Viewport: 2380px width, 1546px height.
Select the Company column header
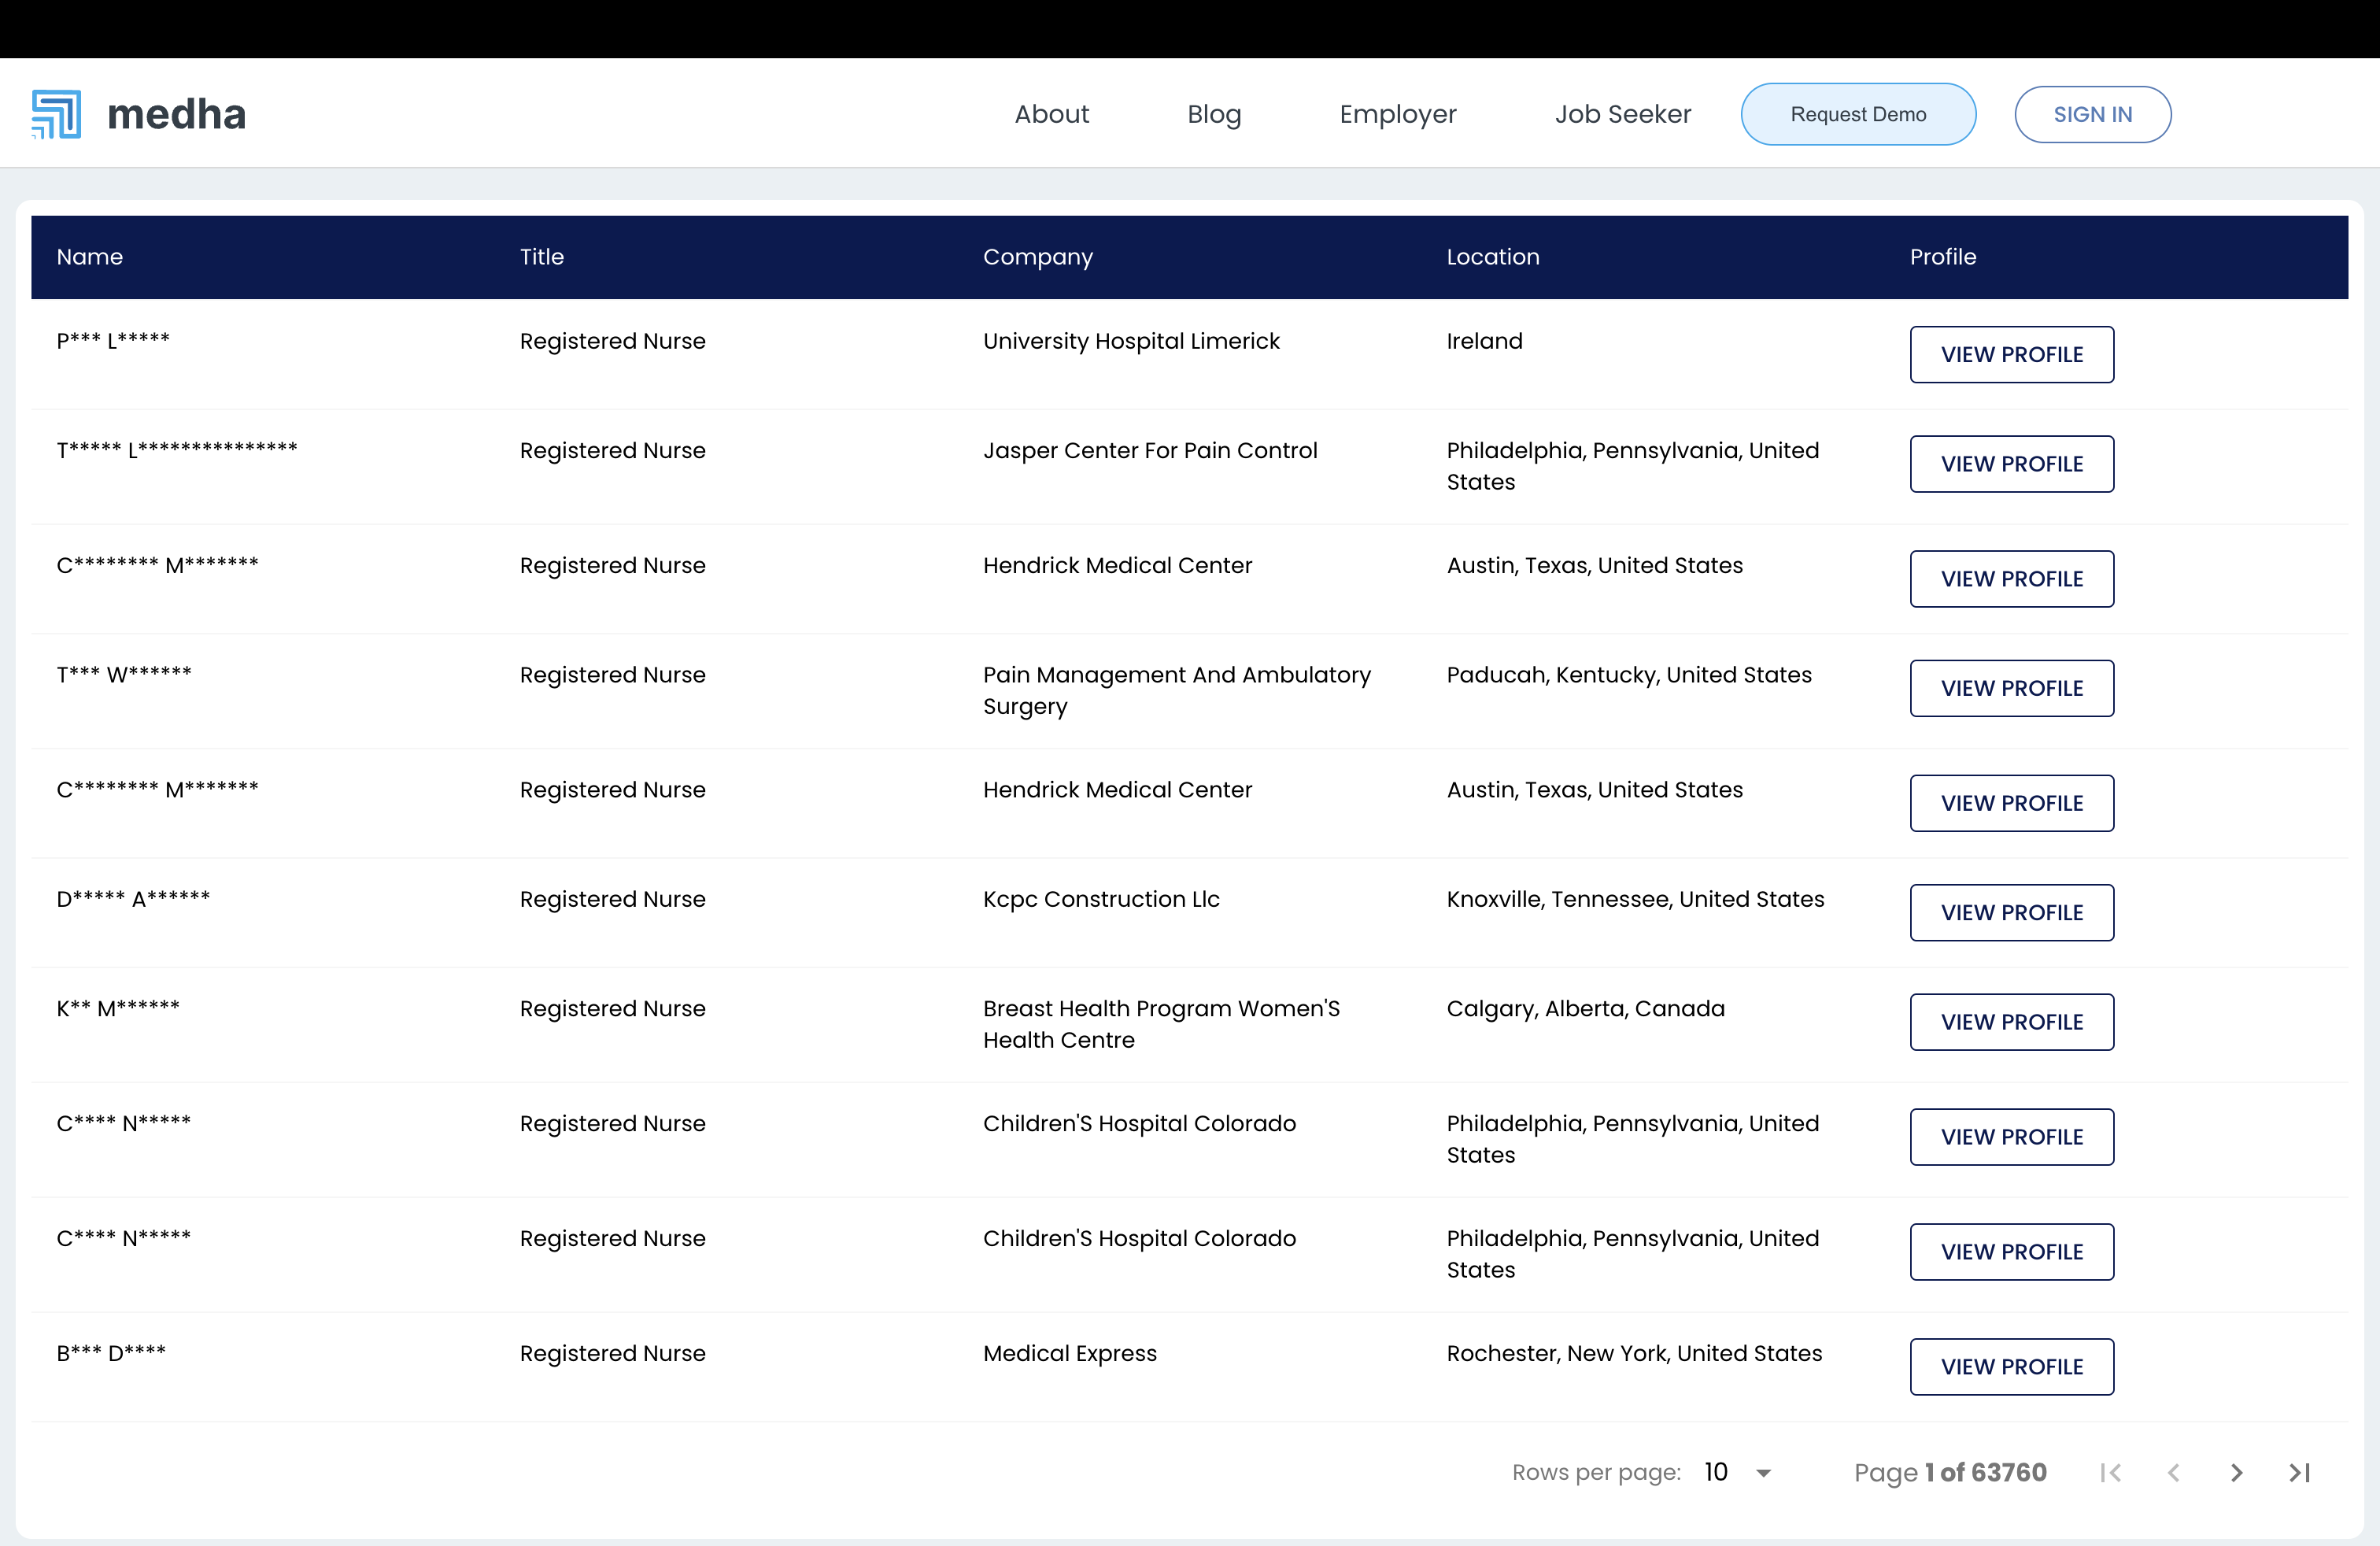click(x=1038, y=257)
